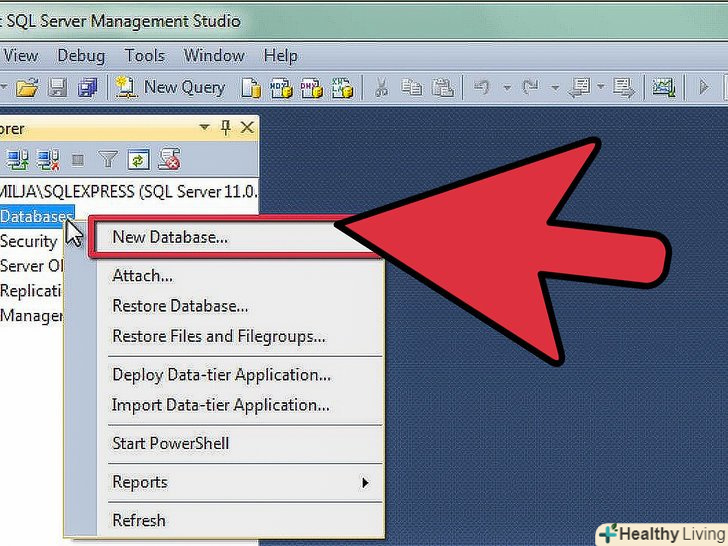This screenshot has width=728, height=546.
Task: Click the Save disk icon
Action: 58,87
